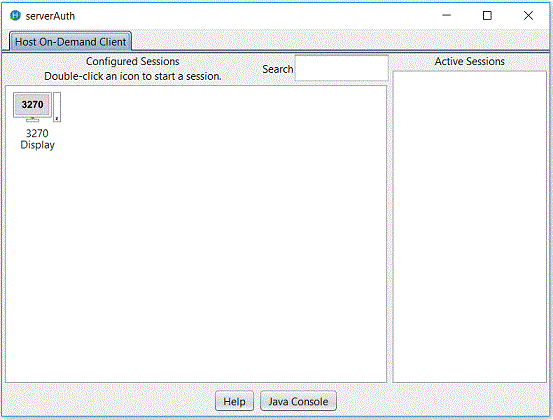Select the "3270 Display" session label text

[37, 139]
